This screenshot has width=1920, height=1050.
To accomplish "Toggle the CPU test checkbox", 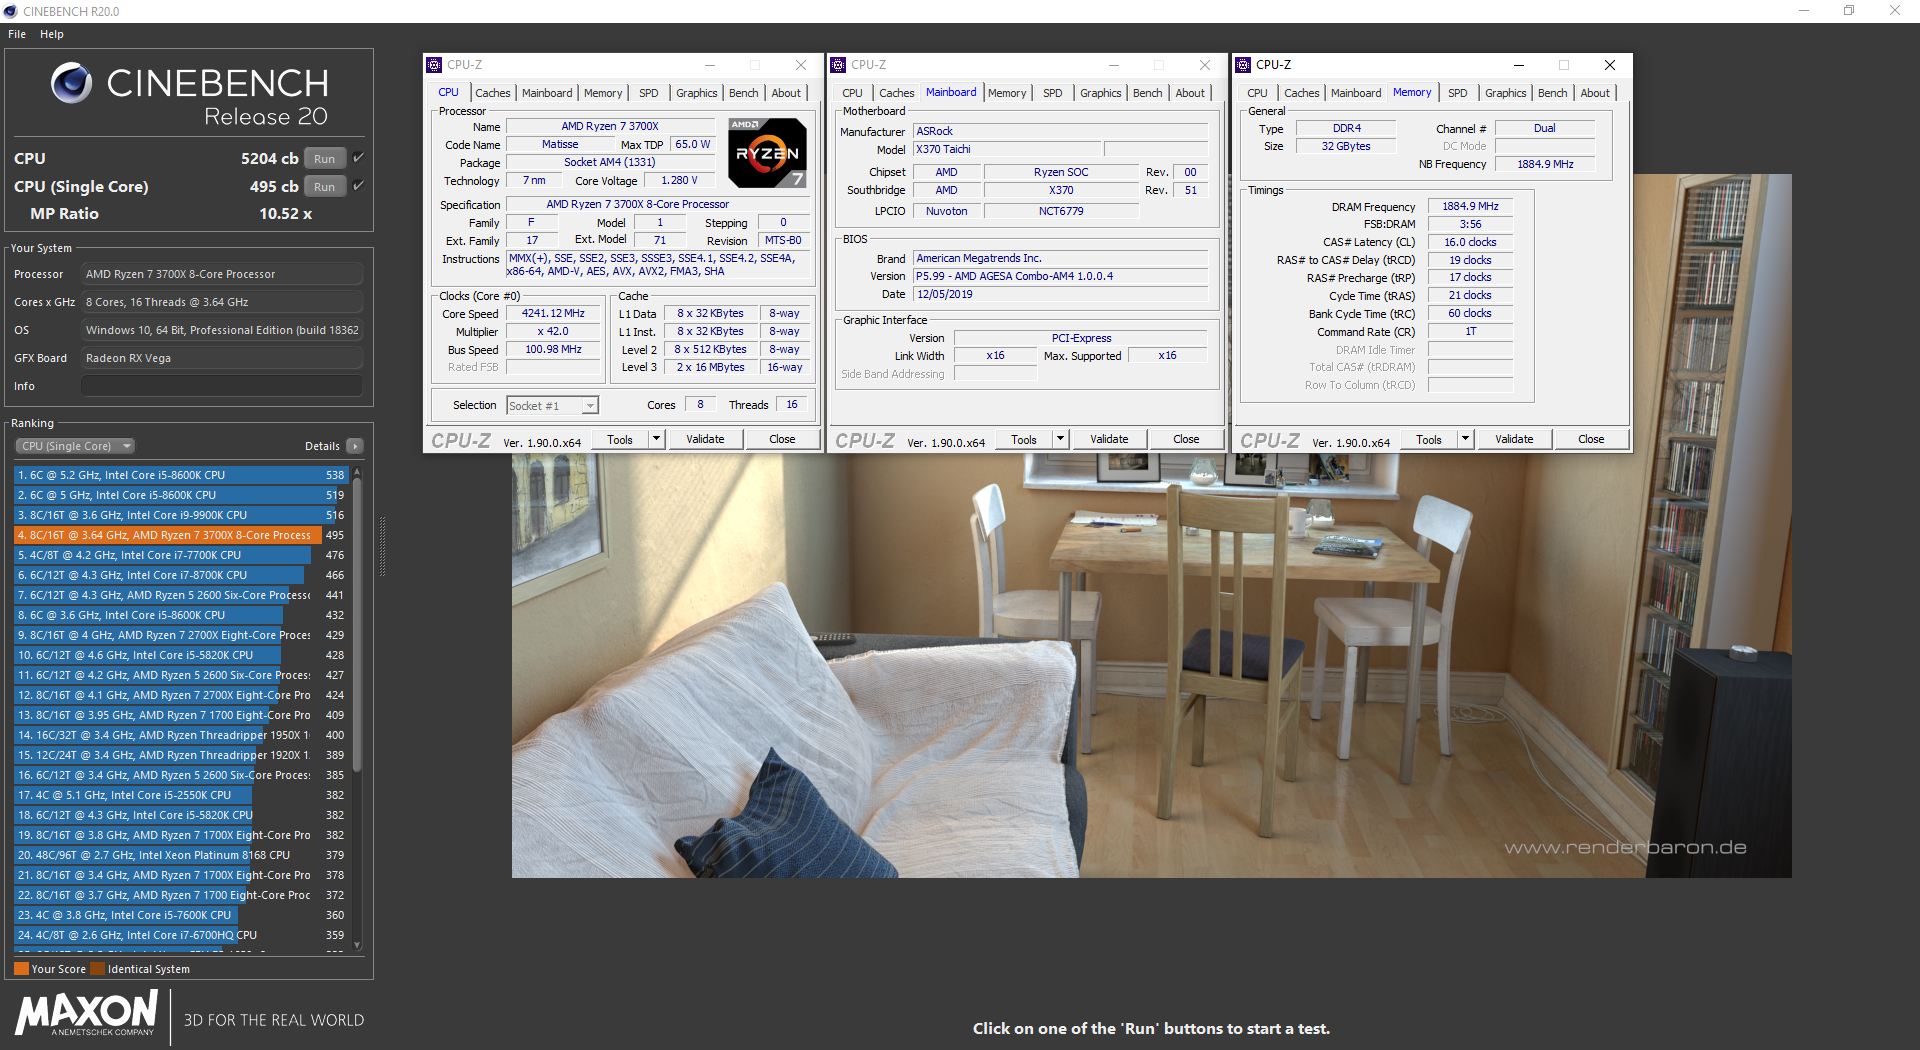I will (x=358, y=158).
